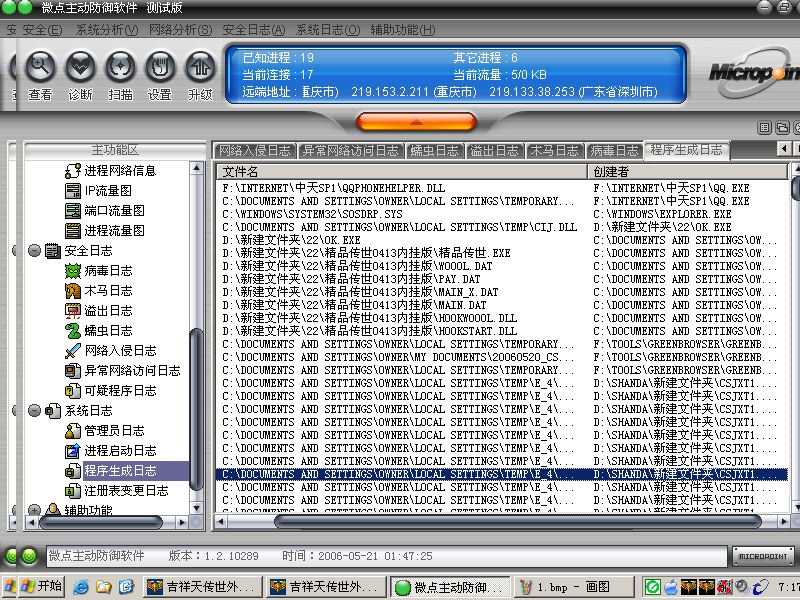Run the 诊断 (Diagnose) tool
This screenshot has width=800, height=600.
pyautogui.click(x=80, y=76)
